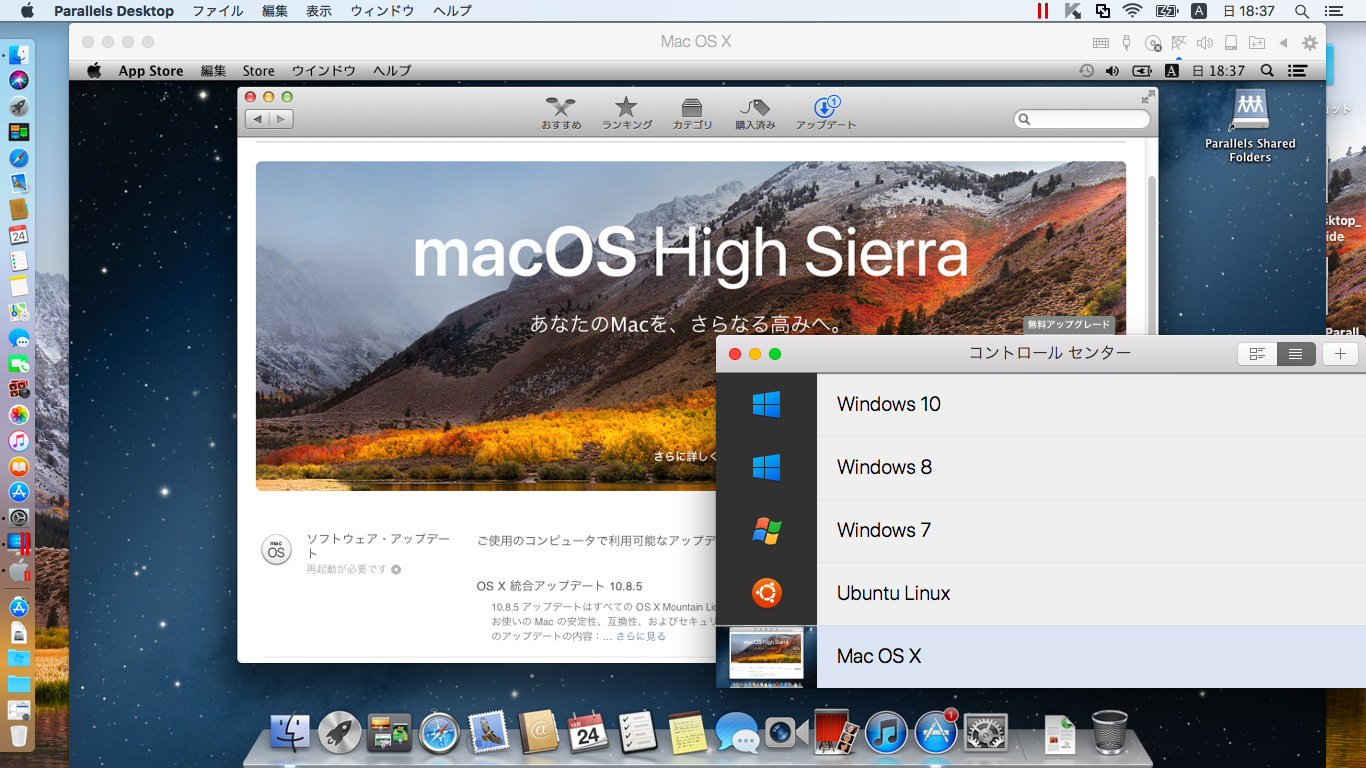
Task: Open the ランキング star icon tab
Action: coord(626,113)
